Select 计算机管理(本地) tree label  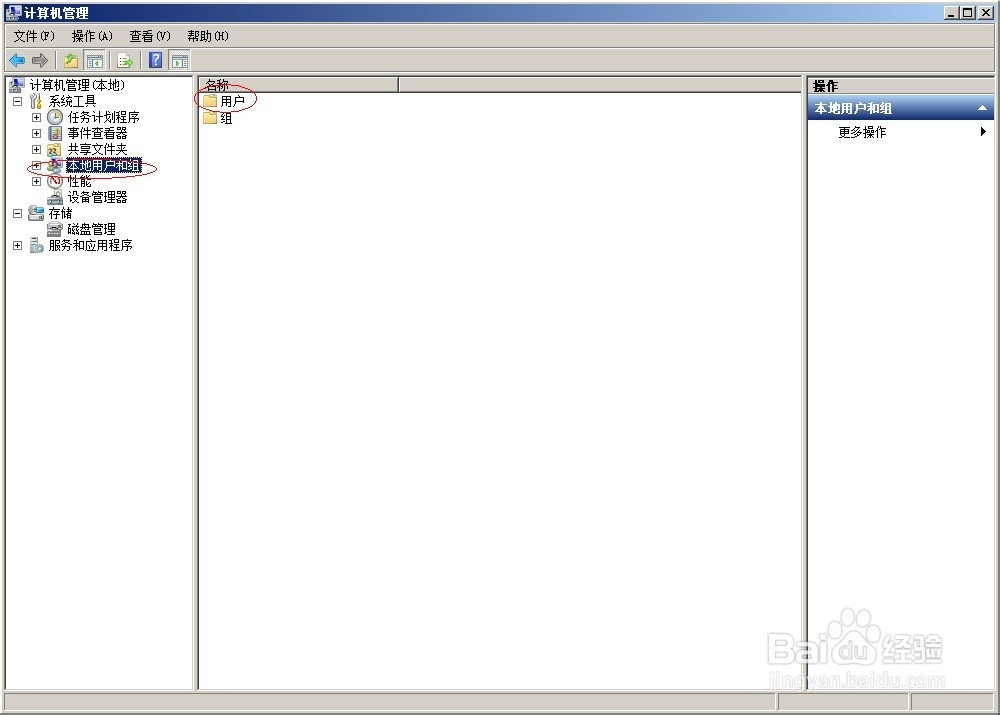click(x=77, y=85)
